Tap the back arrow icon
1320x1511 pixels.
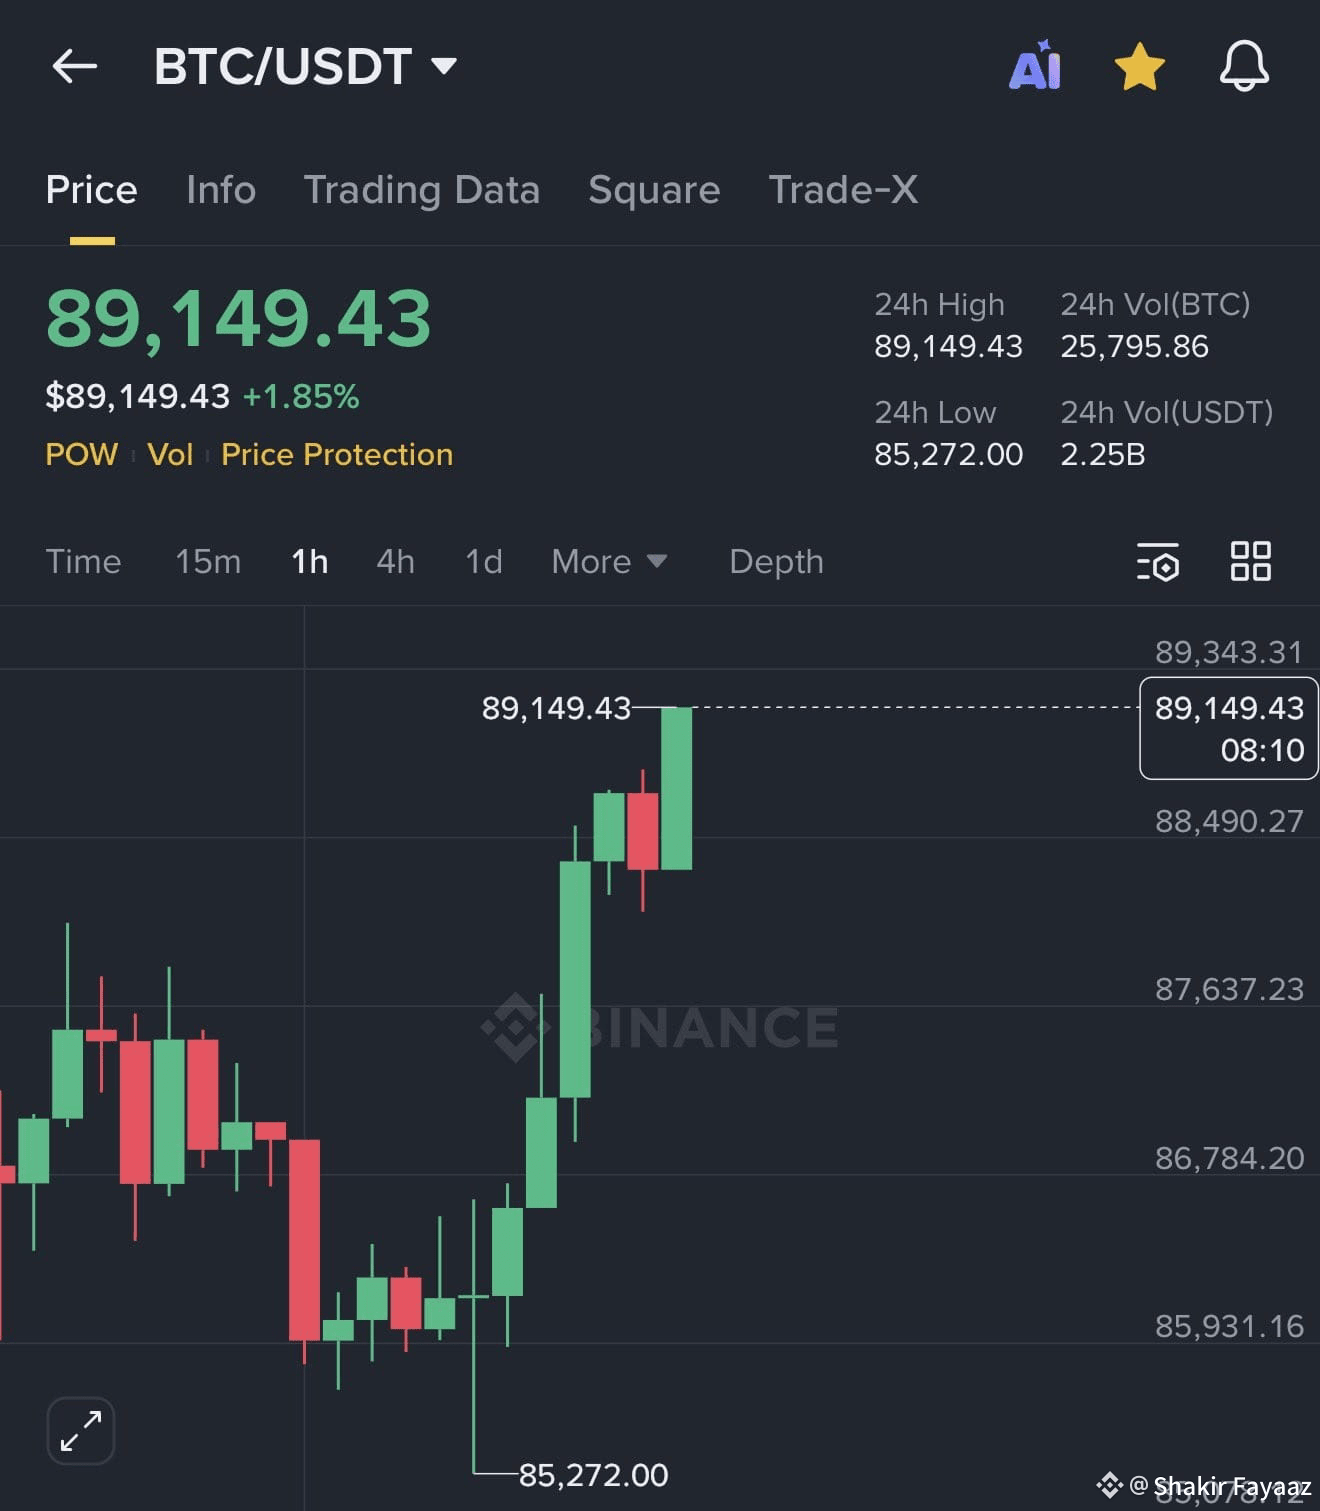pyautogui.click(x=75, y=67)
